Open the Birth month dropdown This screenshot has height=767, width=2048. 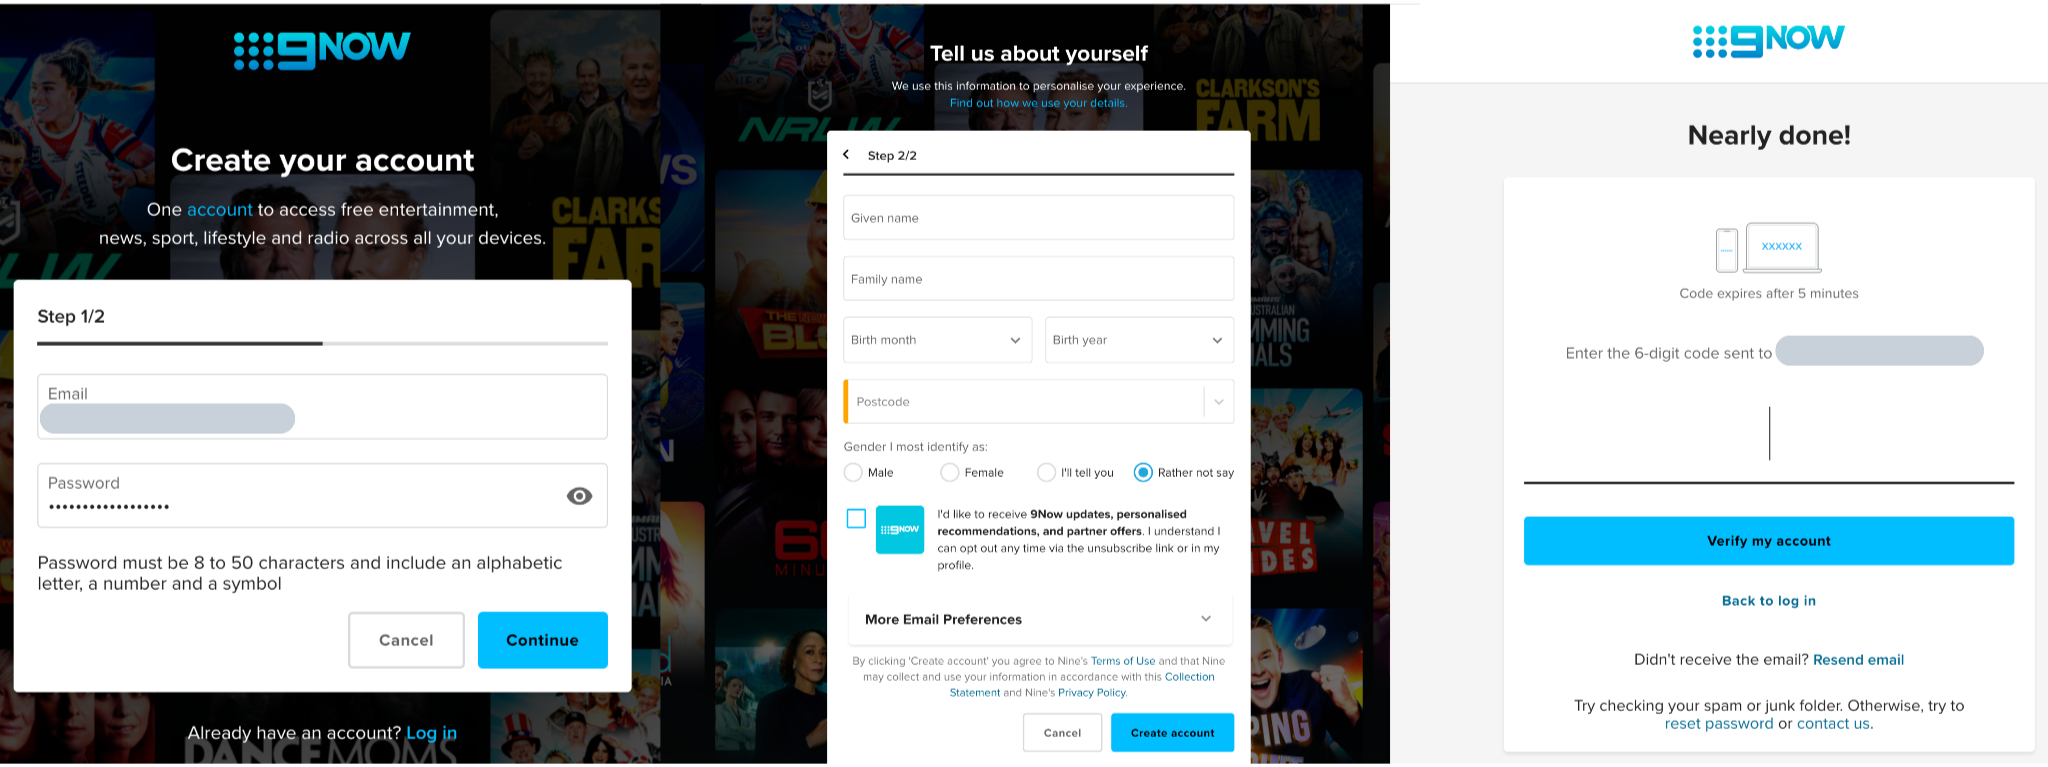pyautogui.click(x=937, y=340)
